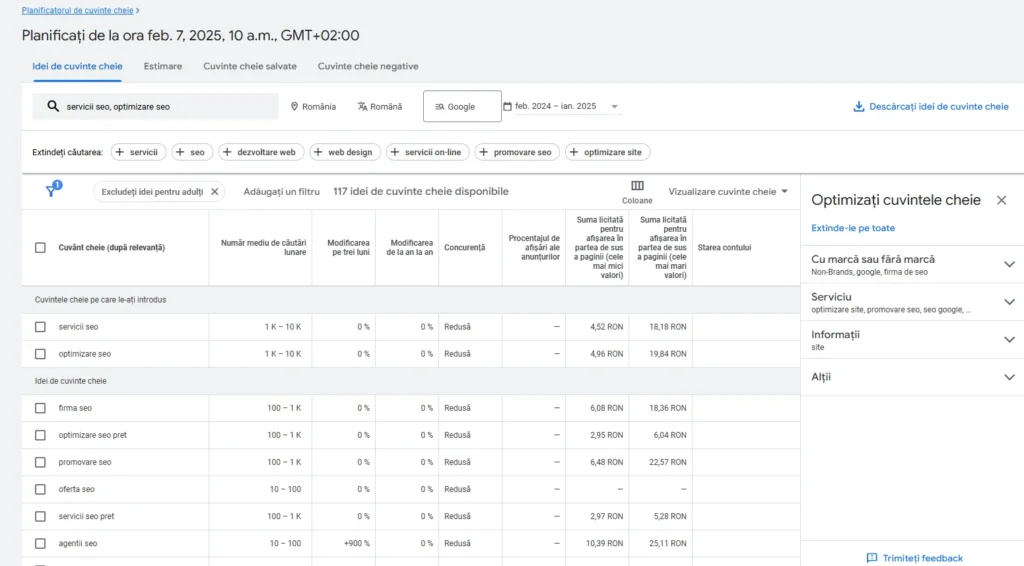Click Descărcați idei de cuvinte cheie link
Image resolution: width=1024 pixels, height=566 pixels.
(938, 106)
